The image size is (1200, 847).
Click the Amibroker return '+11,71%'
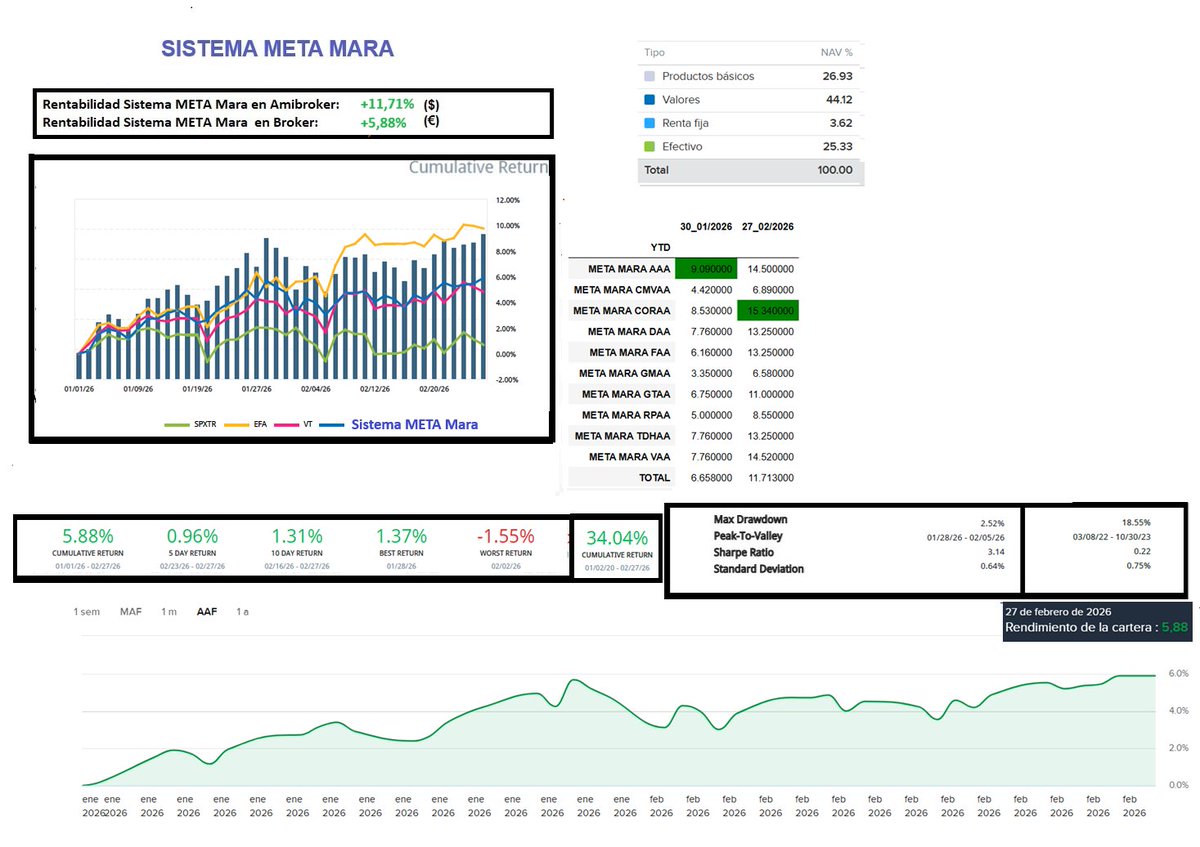[385, 103]
